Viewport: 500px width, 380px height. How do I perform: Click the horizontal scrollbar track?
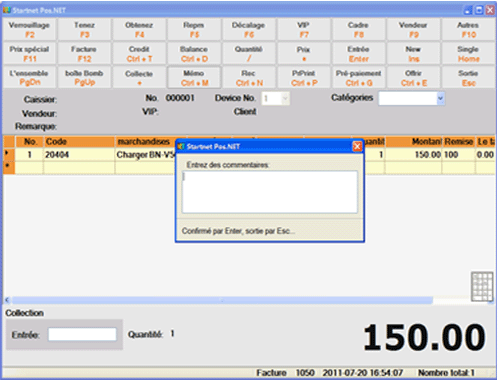(222, 300)
